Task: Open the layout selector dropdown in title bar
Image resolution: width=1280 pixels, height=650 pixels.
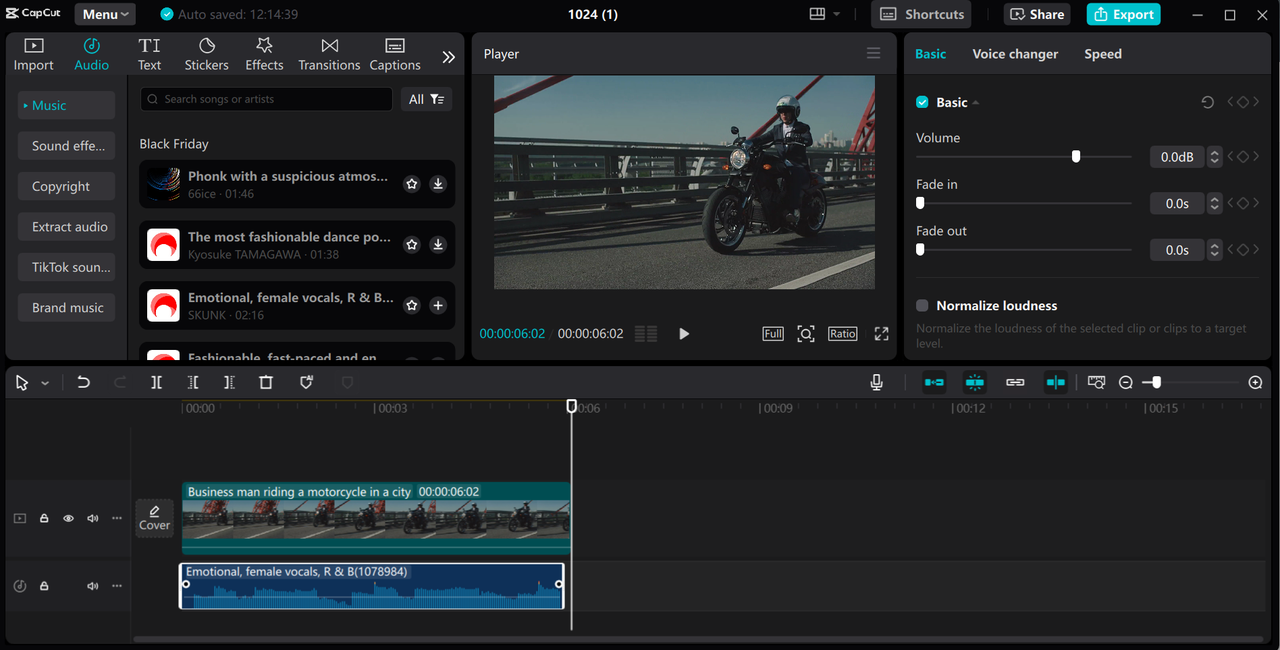Action: point(825,14)
